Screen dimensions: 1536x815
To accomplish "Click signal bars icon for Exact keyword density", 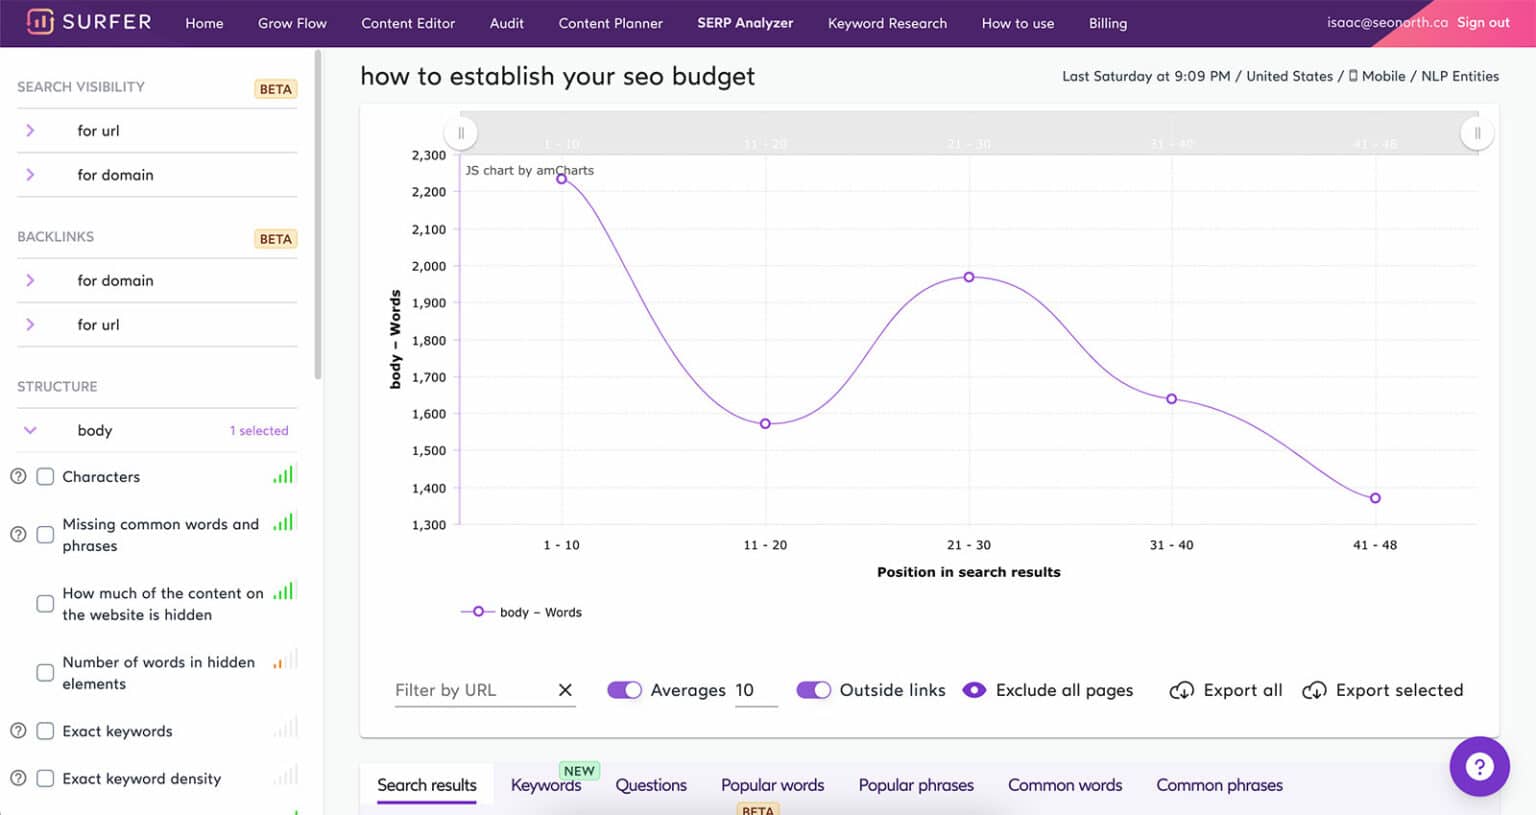I will pos(286,776).
